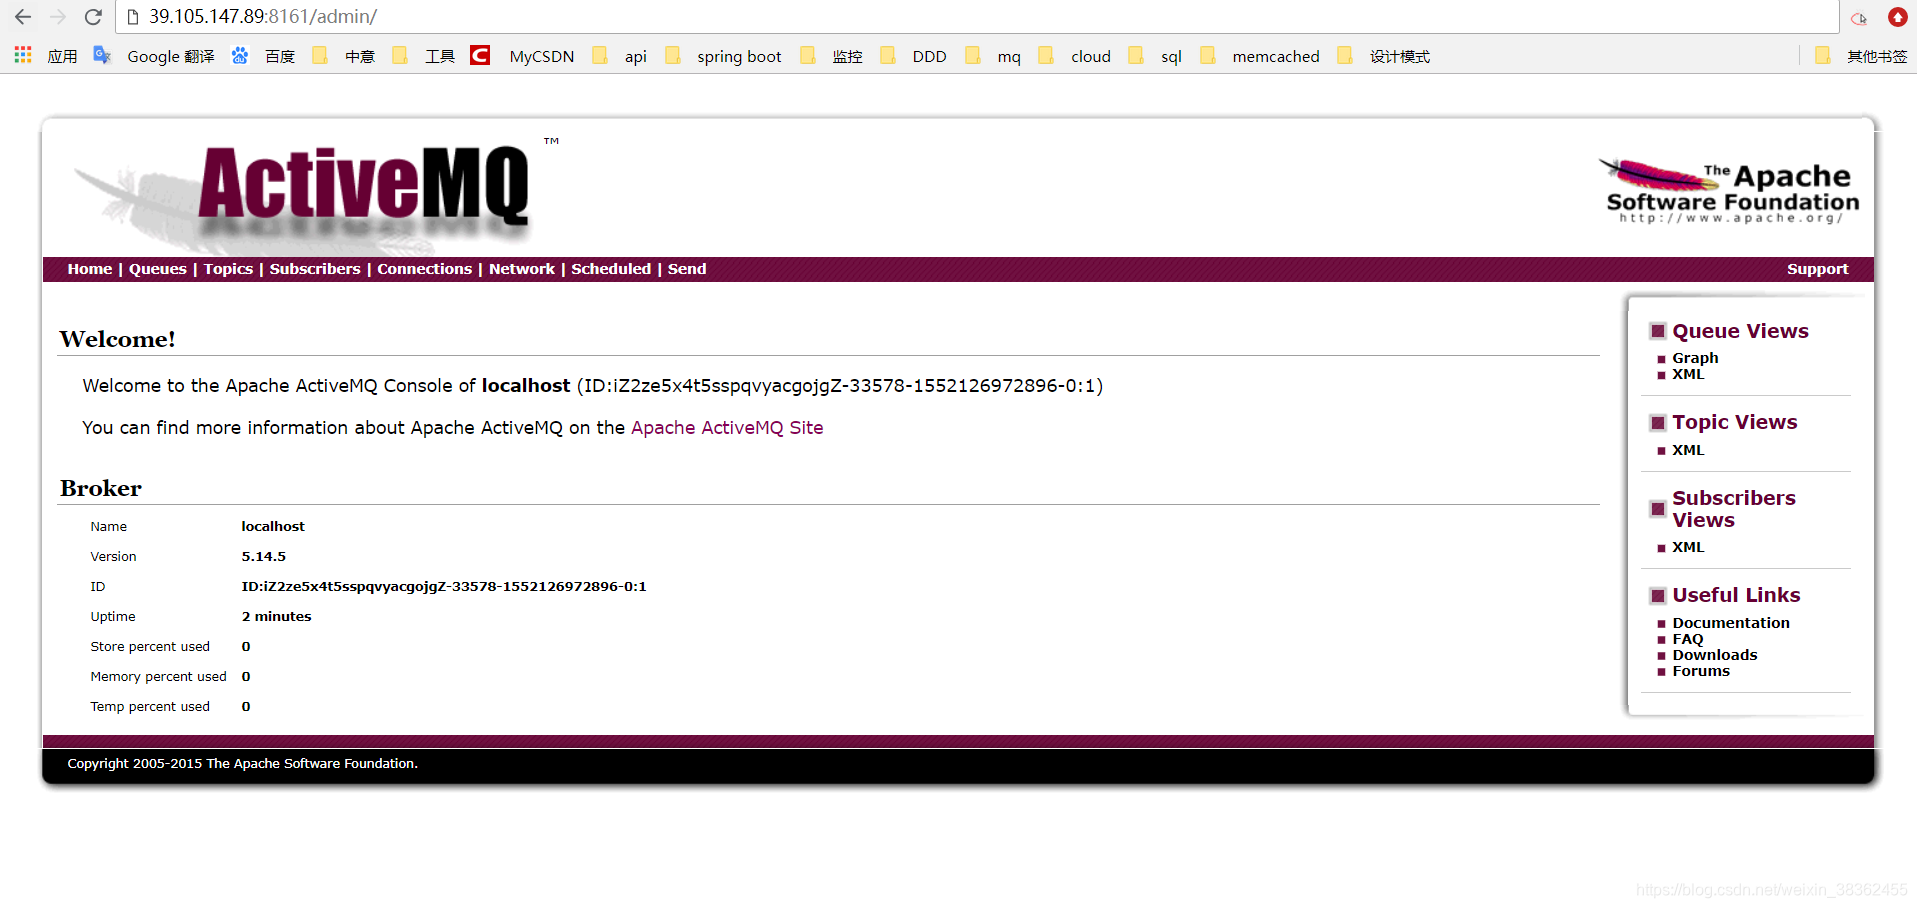1917x908 pixels.
Task: Open the Downloads link
Action: coord(1714,655)
